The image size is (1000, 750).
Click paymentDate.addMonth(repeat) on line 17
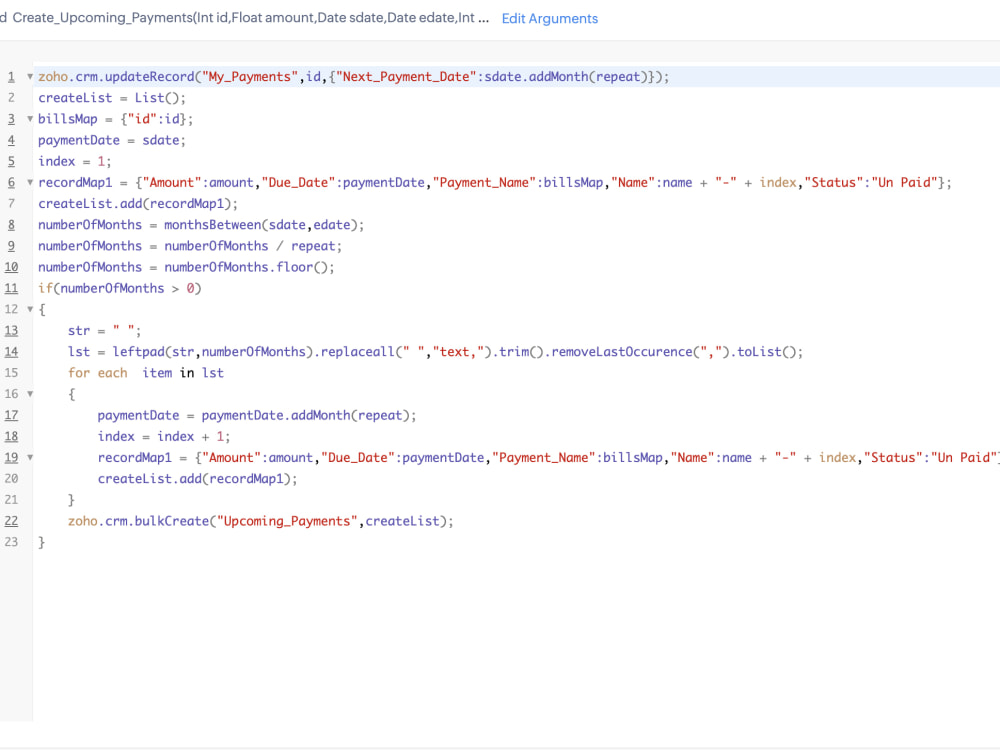pyautogui.click(x=305, y=415)
